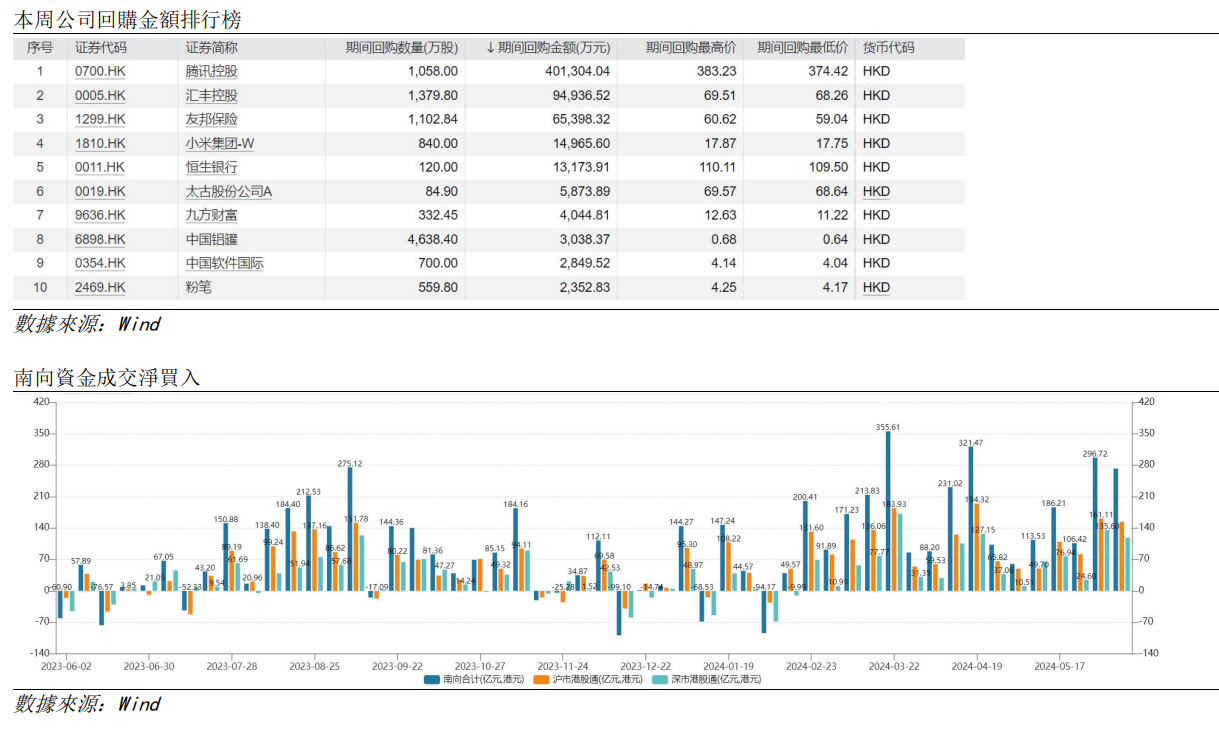Select the 九方财富 name cell
This screenshot has width=1219, height=729.
pyautogui.click(x=212, y=215)
